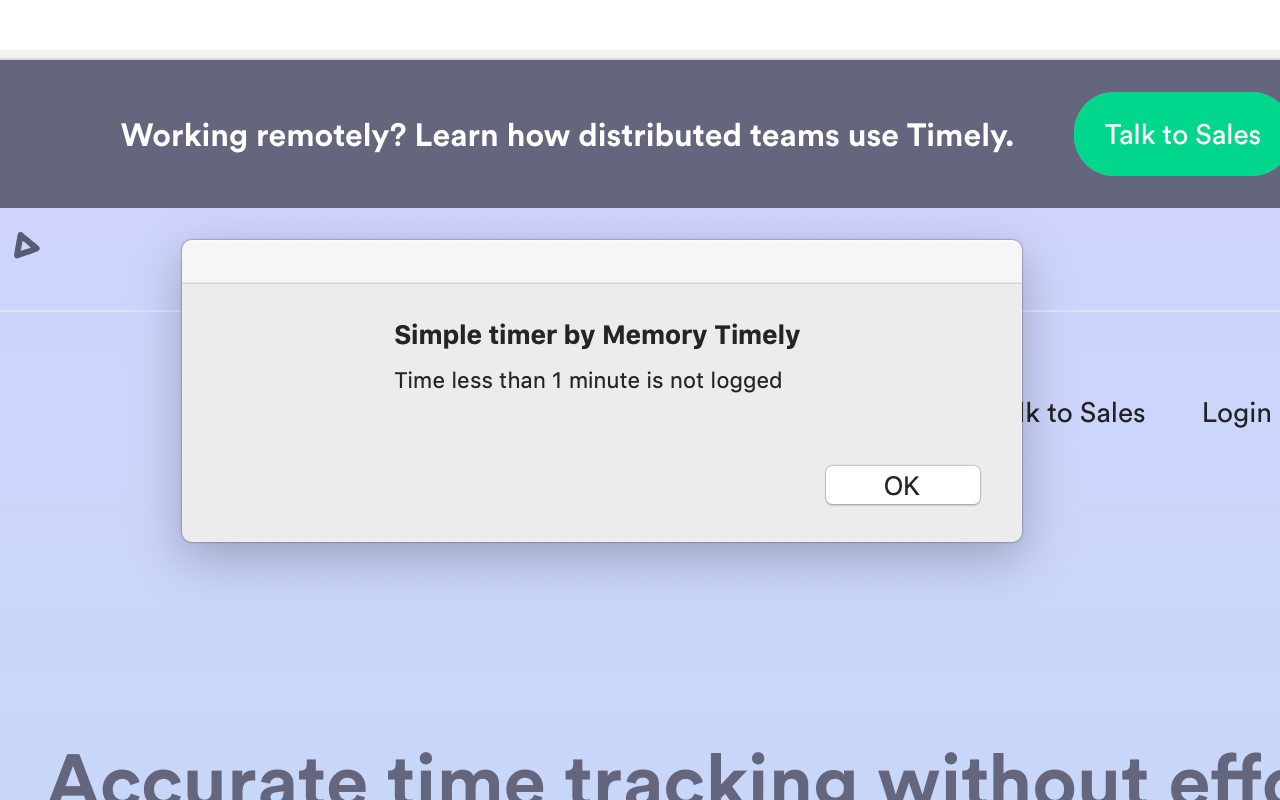Open the Login page
1280x800 pixels.
click(1236, 413)
